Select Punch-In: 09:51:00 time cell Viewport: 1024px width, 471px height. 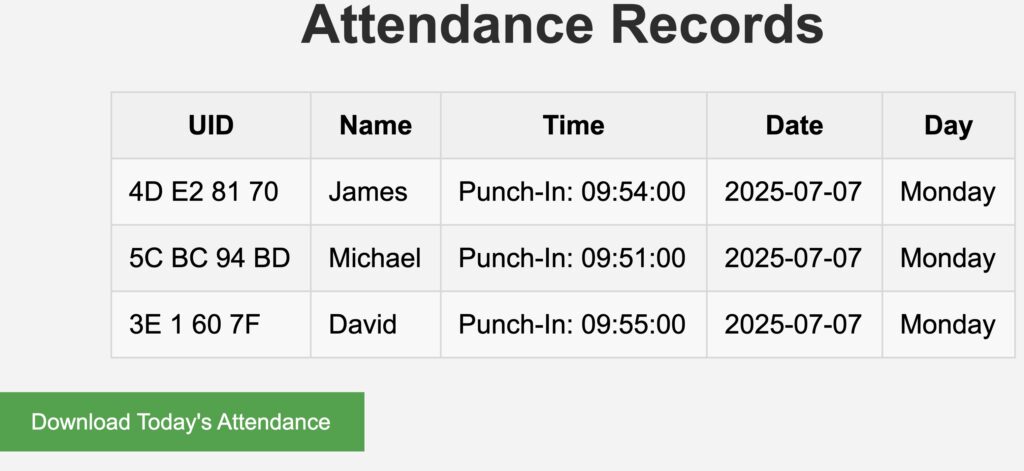pos(572,258)
